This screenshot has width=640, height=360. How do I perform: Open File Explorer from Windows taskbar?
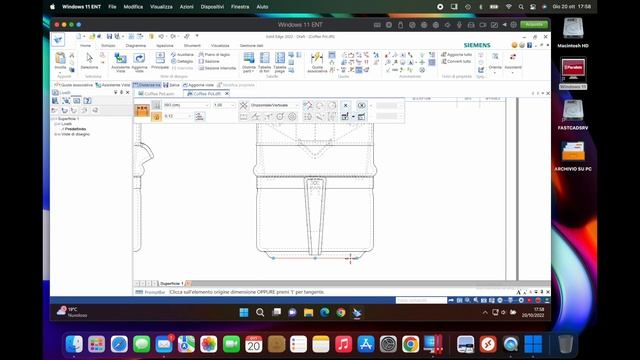[308, 313]
